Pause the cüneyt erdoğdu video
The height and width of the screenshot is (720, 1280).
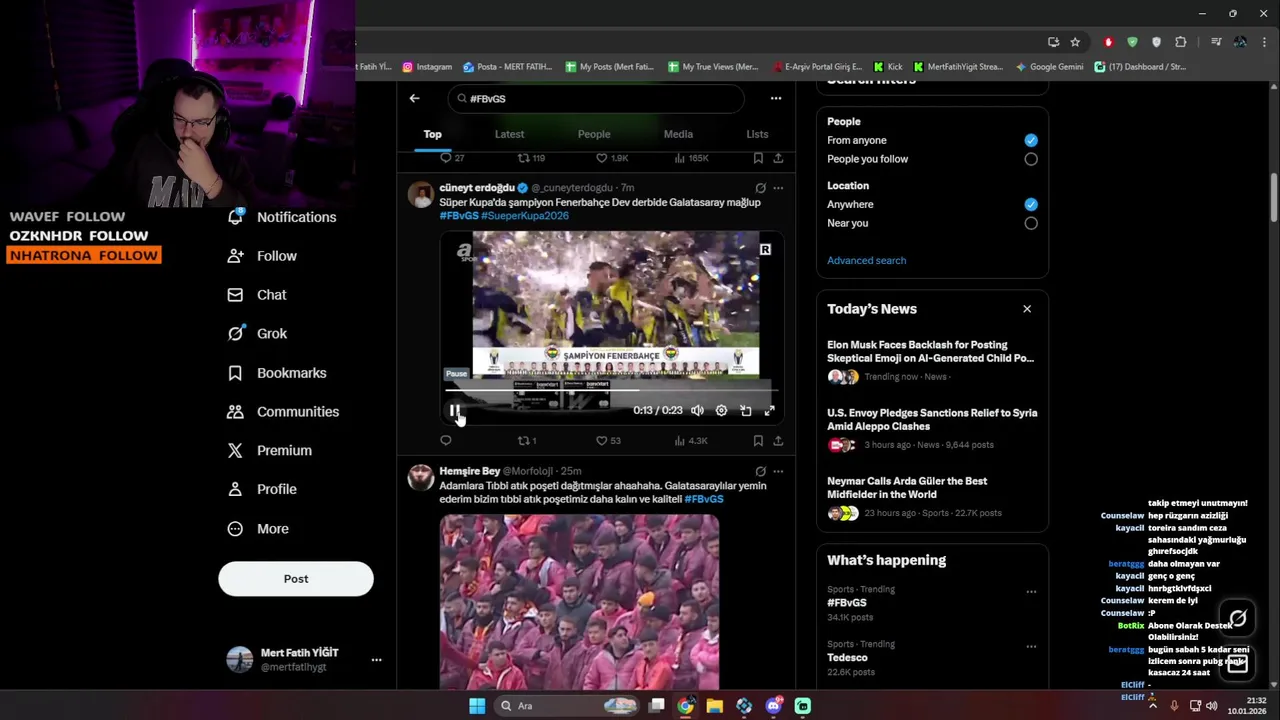[x=455, y=411]
